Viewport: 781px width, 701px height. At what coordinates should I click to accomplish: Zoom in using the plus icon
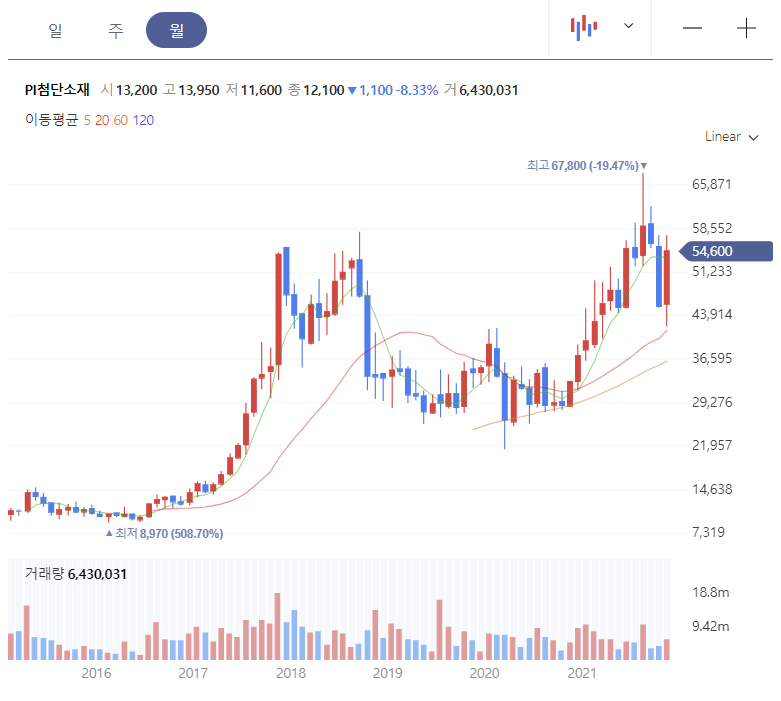tap(746, 28)
